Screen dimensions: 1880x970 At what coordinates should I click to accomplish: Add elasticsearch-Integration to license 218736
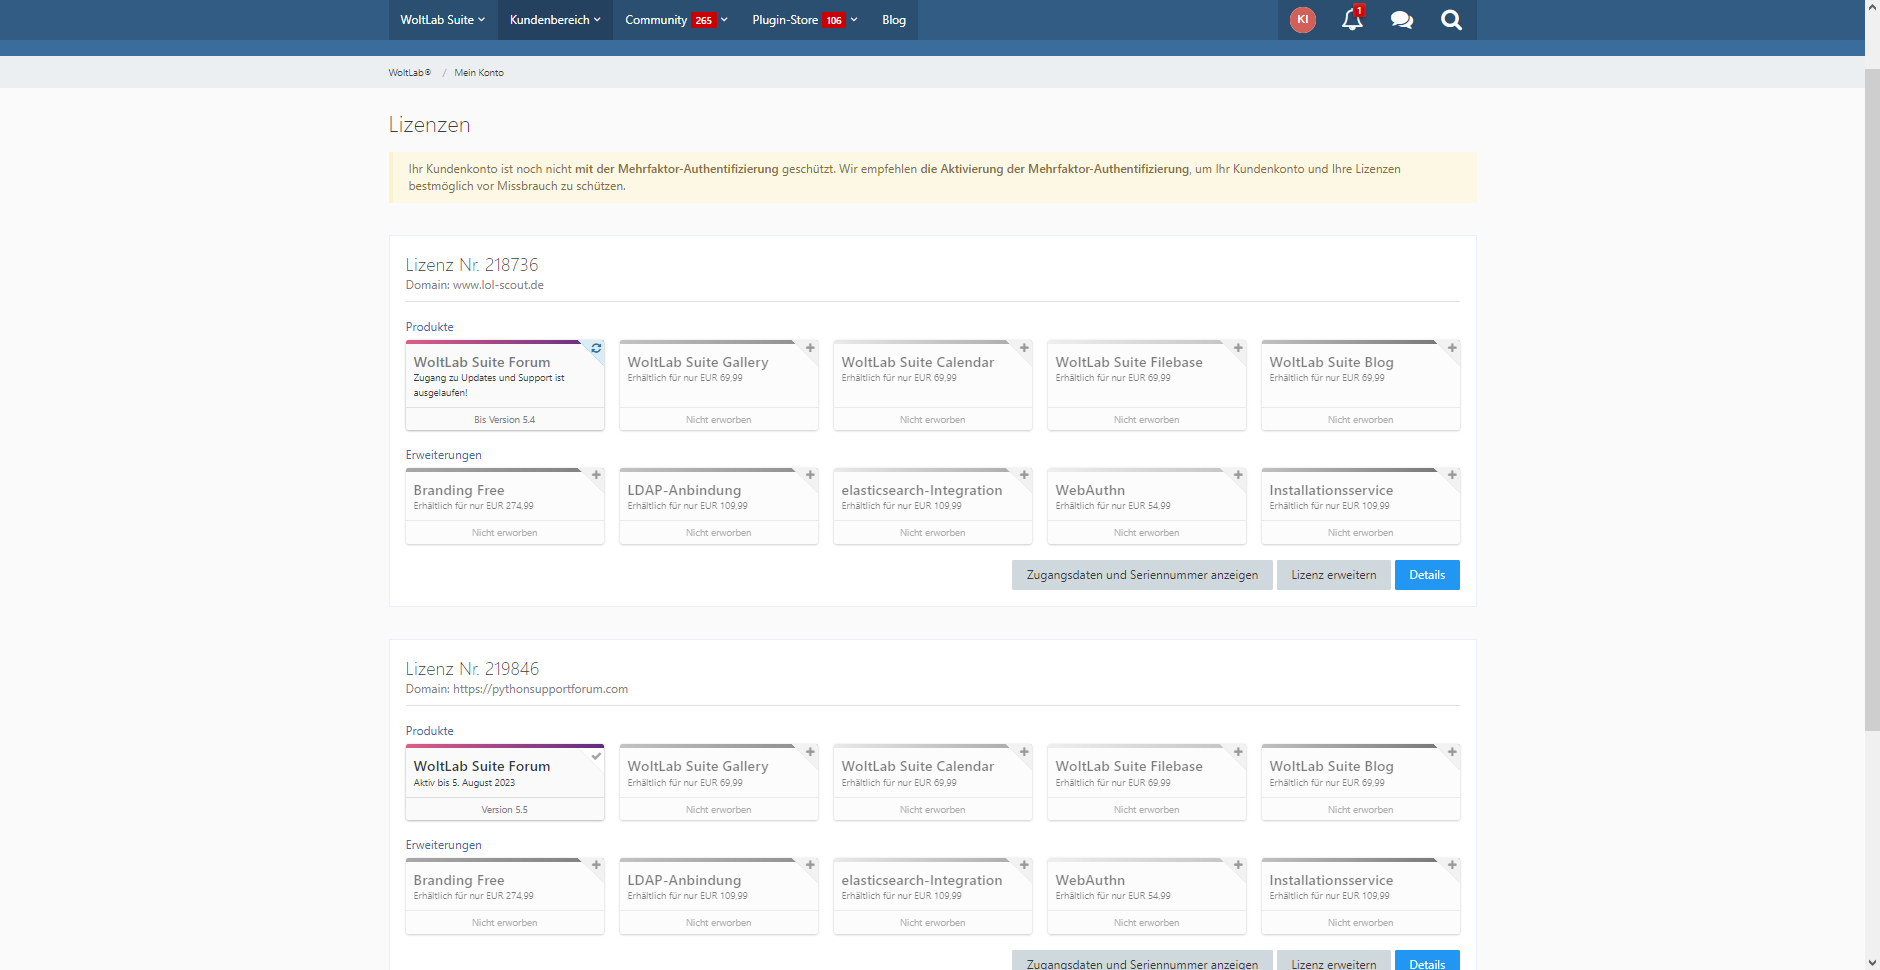point(1024,475)
